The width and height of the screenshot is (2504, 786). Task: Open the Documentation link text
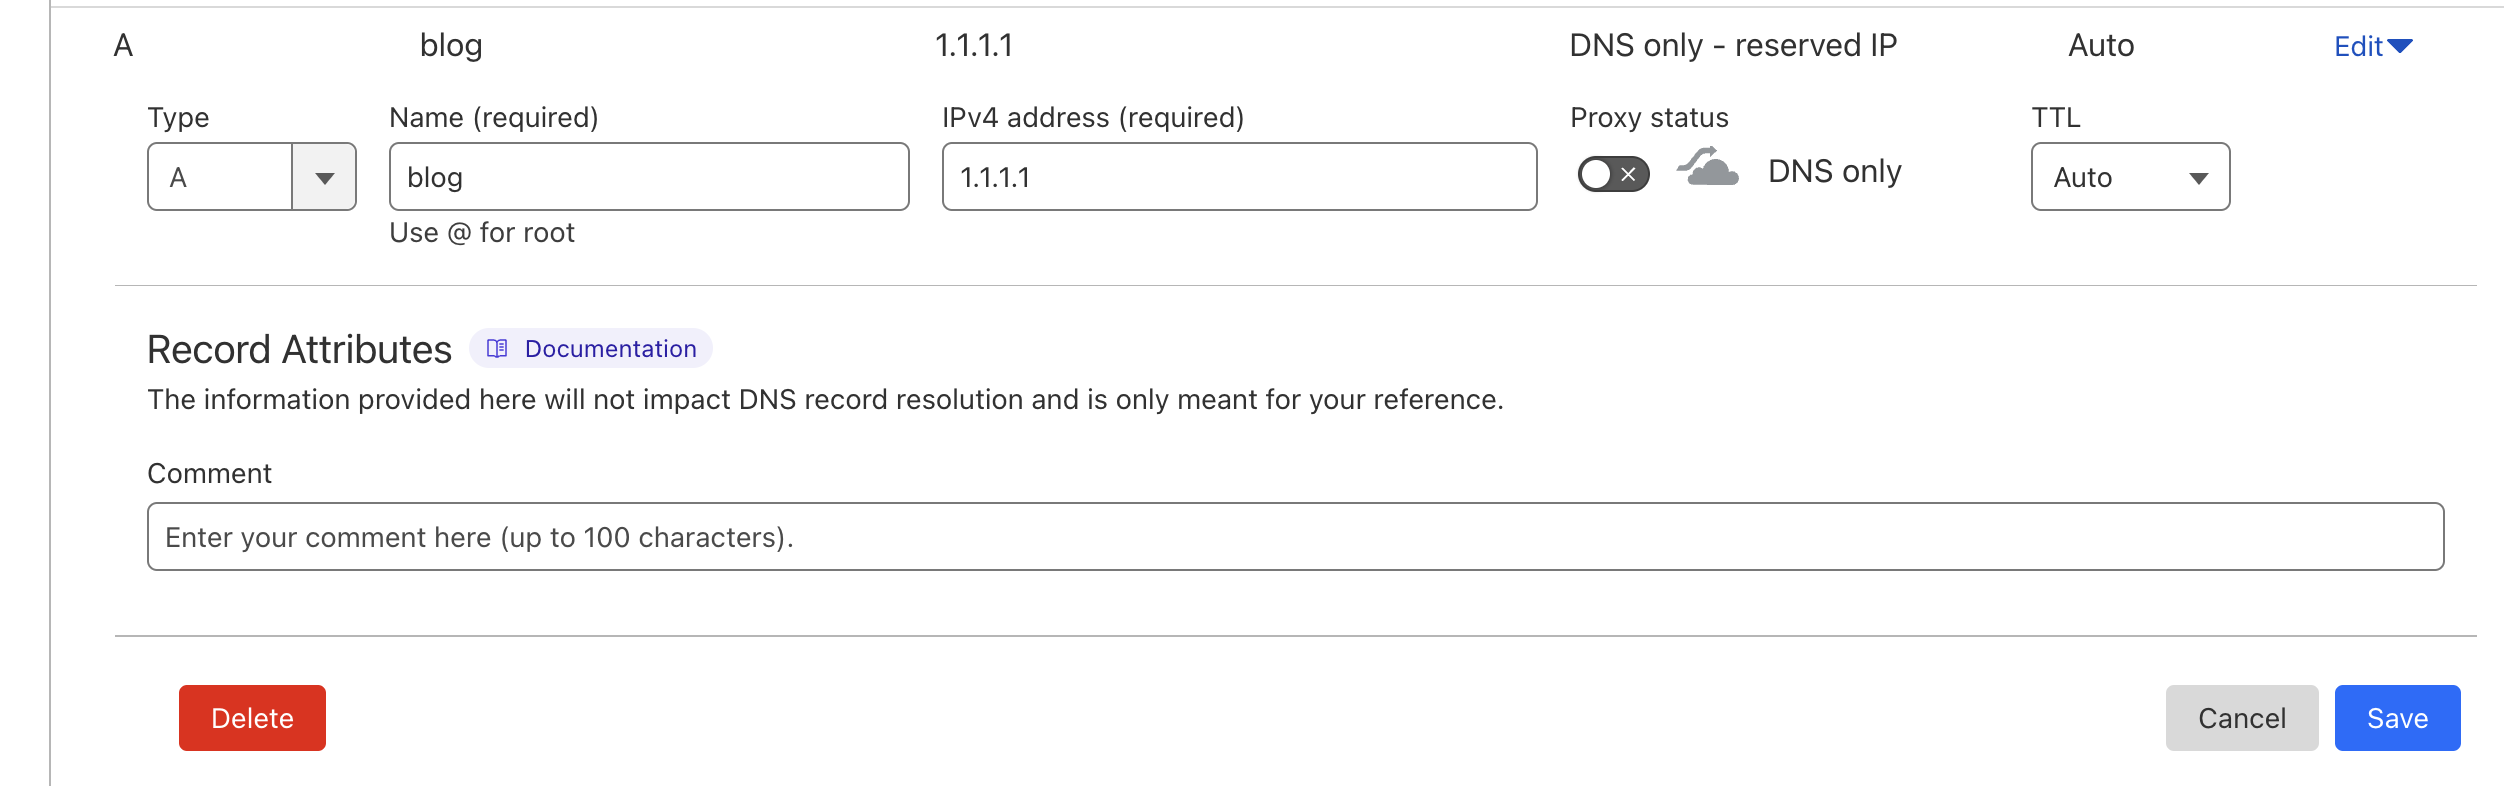click(x=610, y=349)
